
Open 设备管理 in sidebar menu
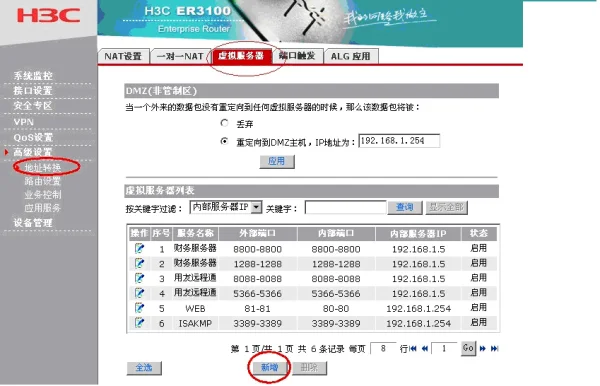pos(33,223)
